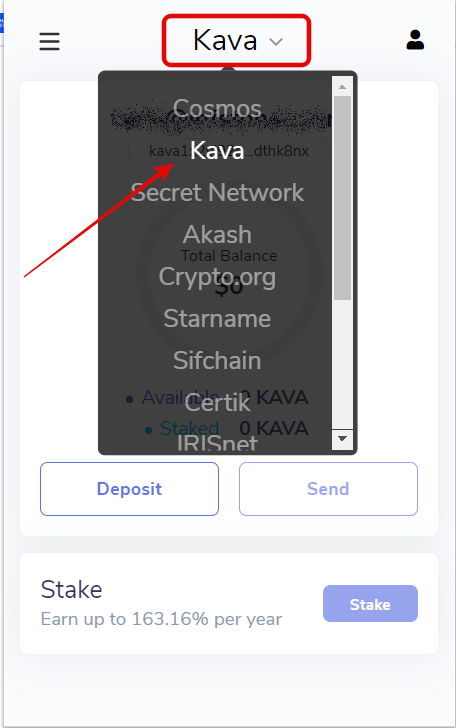Screen dimensions: 456x728
Task: Click the Kava network title selector
Action: [236, 40]
